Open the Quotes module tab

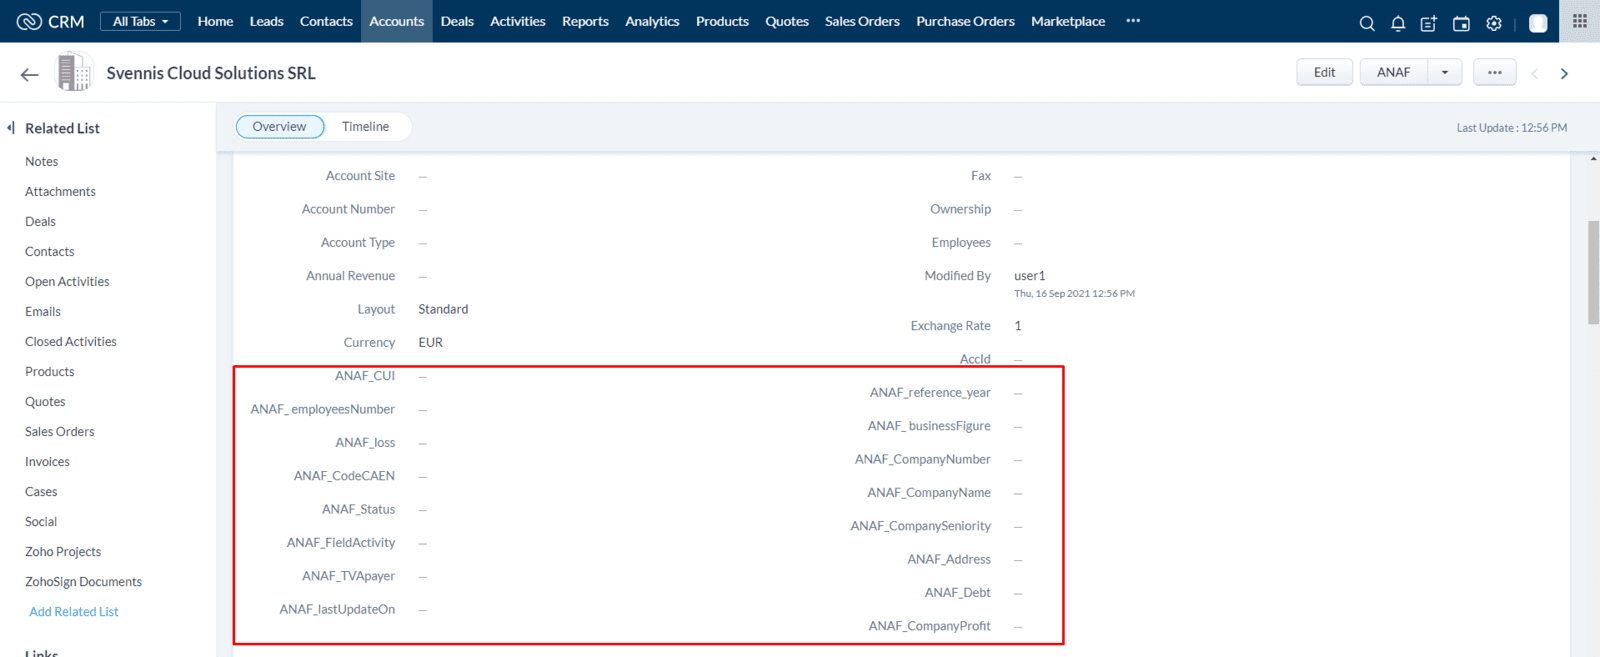tap(787, 21)
